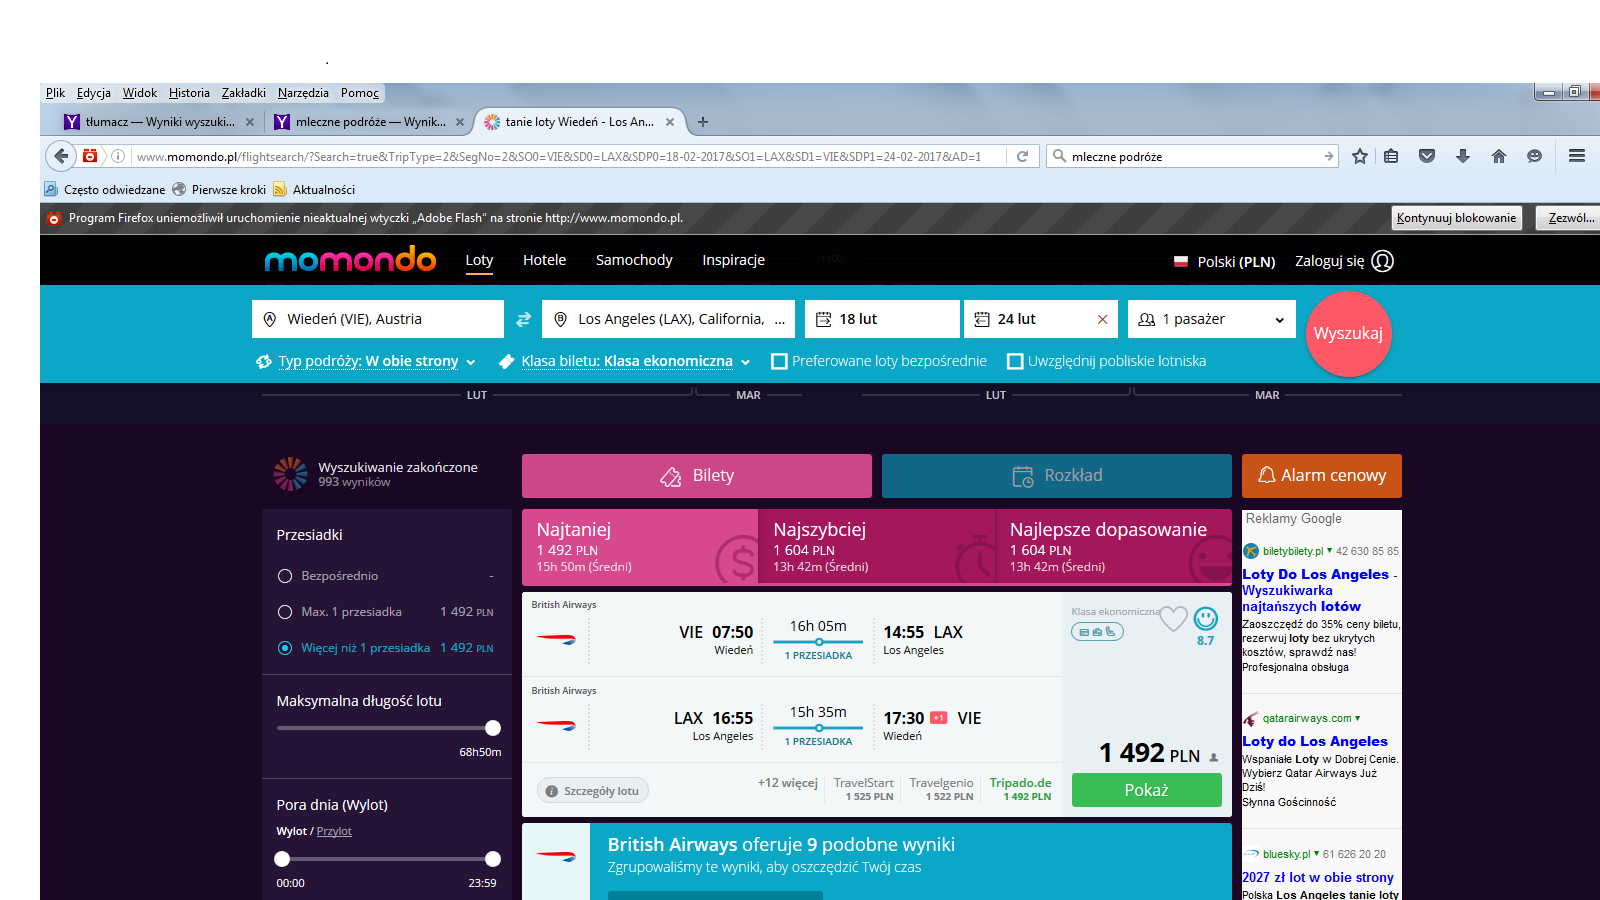Expand the 1 pasażer selector
1600x900 pixels.
1211,319
